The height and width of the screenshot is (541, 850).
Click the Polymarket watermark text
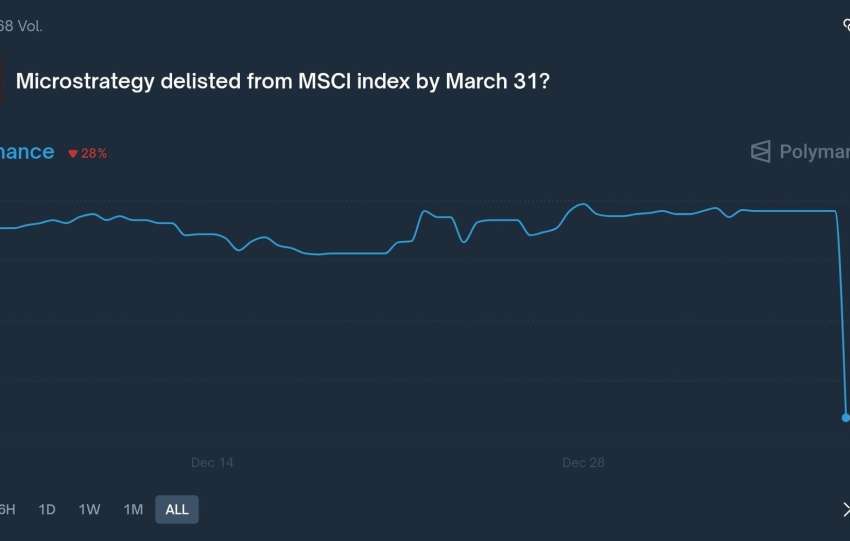click(814, 152)
